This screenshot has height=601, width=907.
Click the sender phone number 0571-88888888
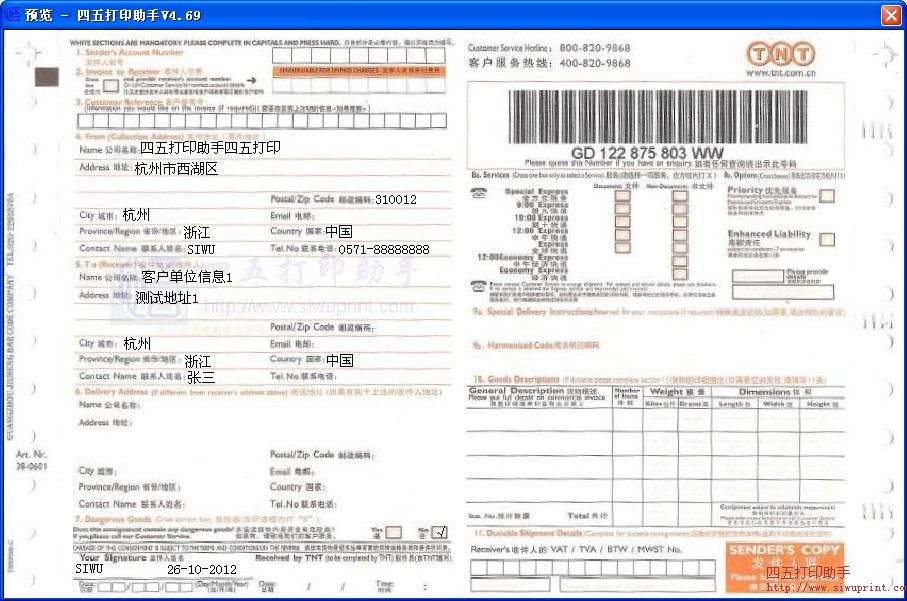tap(384, 249)
